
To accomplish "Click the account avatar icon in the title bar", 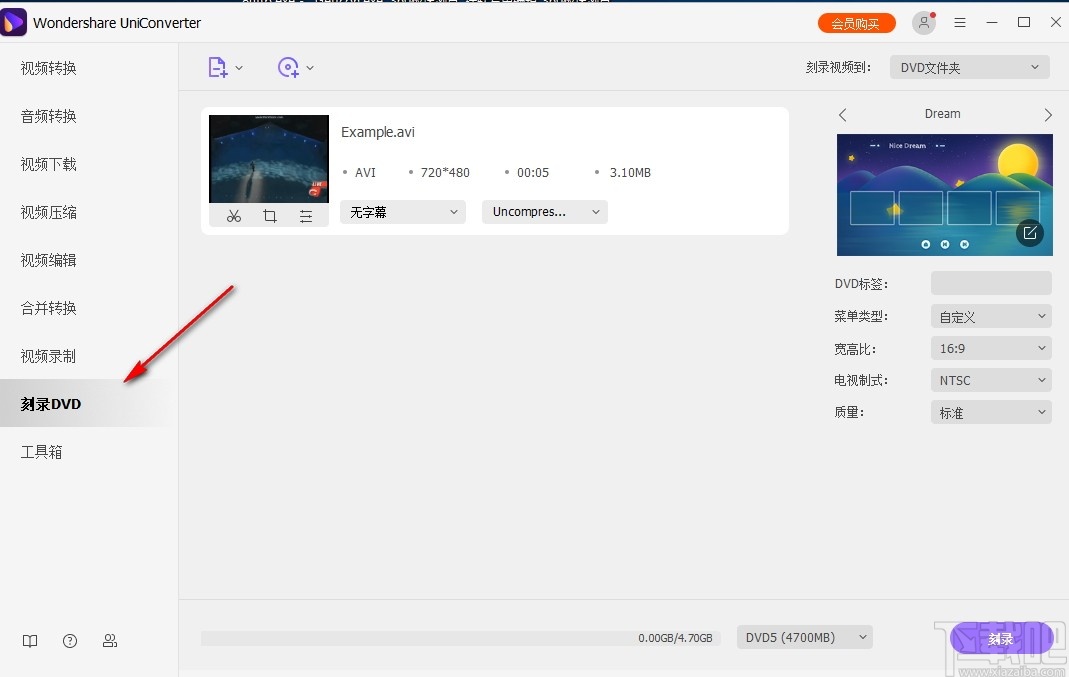I will click(922, 22).
